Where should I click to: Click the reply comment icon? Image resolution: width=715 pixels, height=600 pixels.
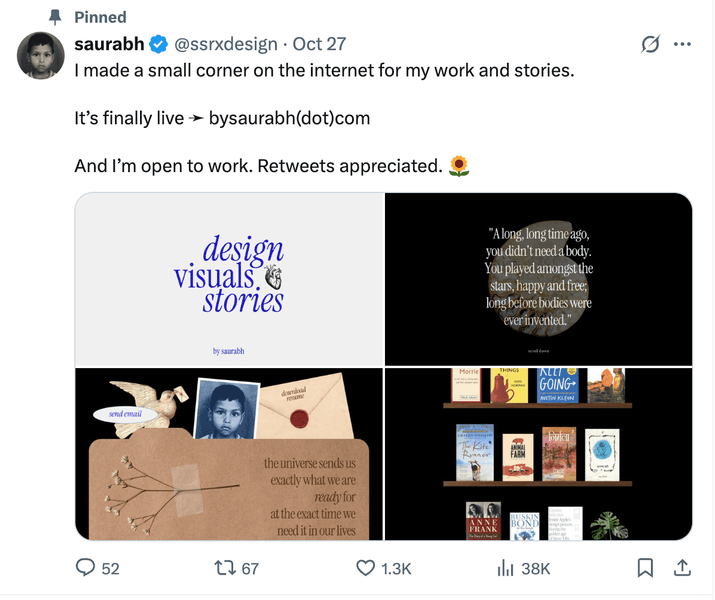(x=87, y=568)
